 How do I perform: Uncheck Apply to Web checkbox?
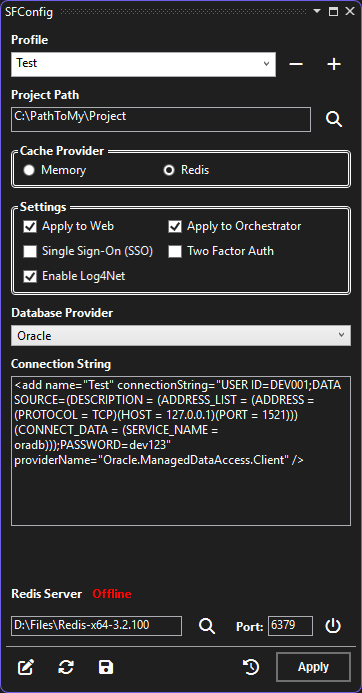(30, 227)
